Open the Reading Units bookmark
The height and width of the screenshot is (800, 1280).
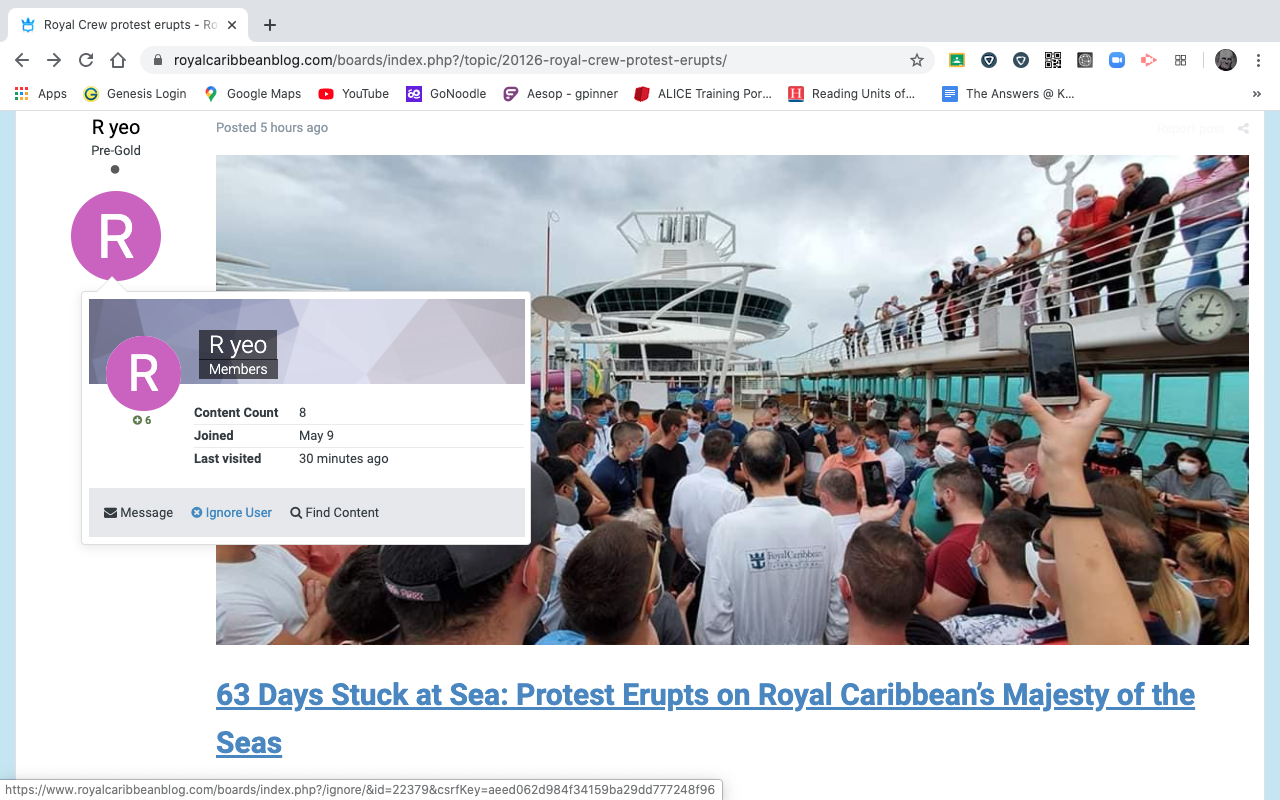tap(852, 94)
